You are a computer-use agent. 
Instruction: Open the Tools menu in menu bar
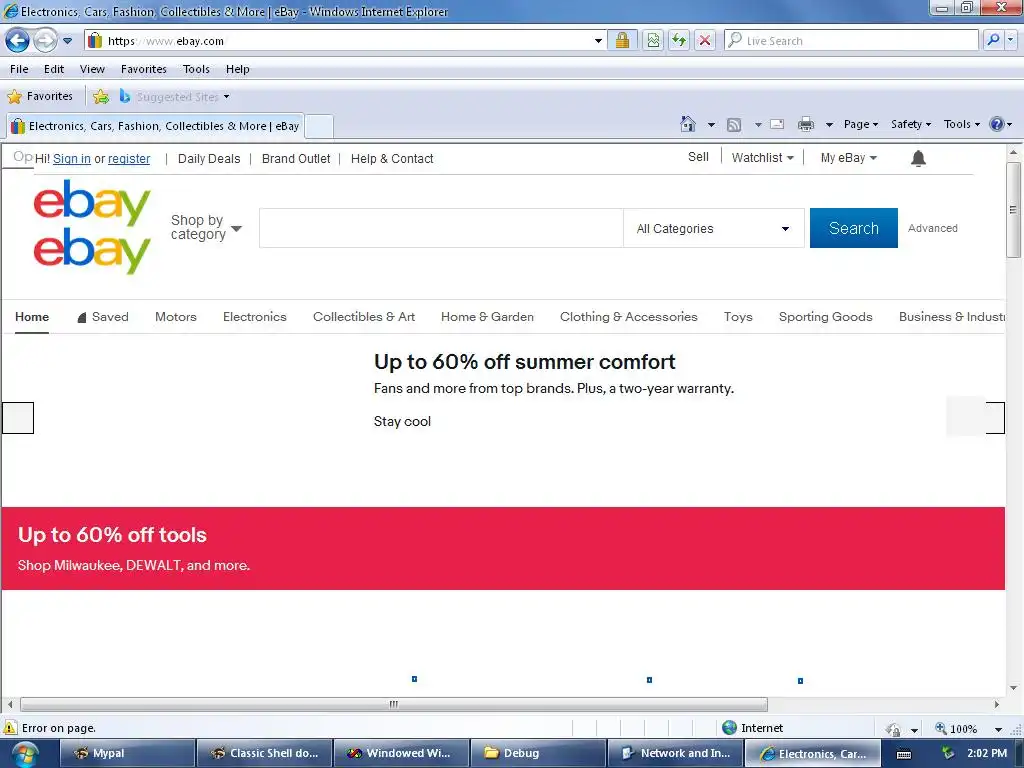[x=196, y=69]
